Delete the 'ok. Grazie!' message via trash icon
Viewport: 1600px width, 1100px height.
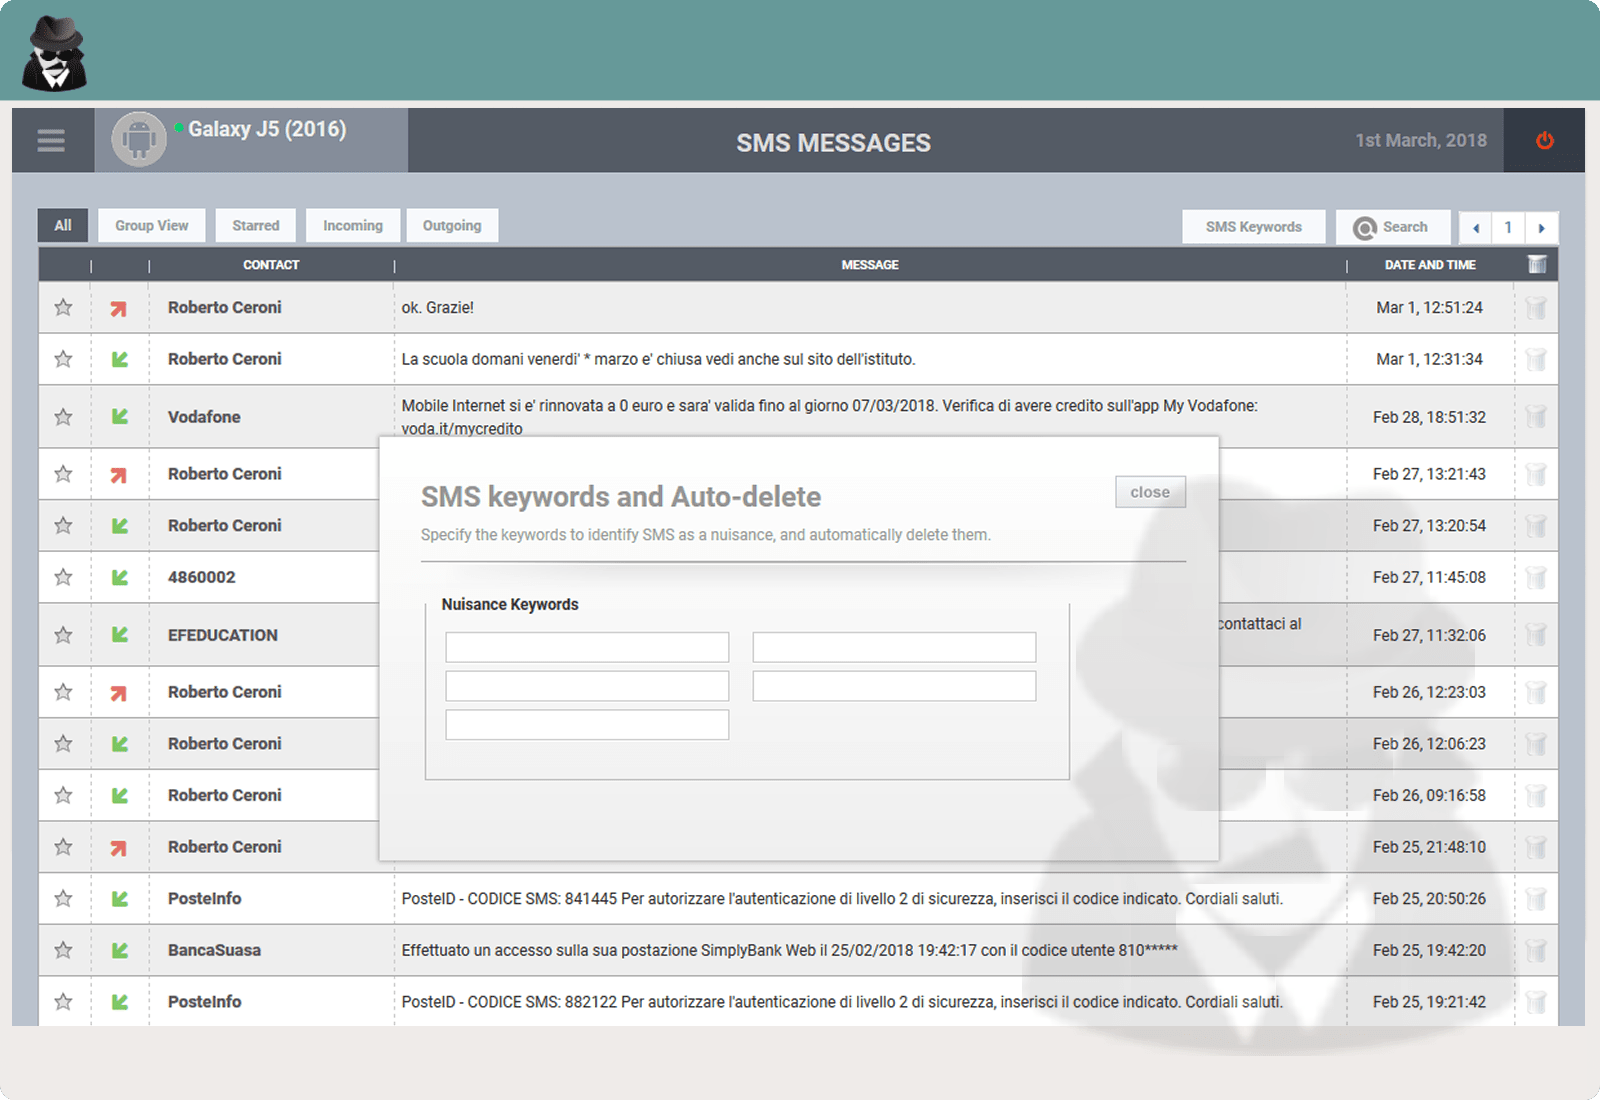(1536, 308)
